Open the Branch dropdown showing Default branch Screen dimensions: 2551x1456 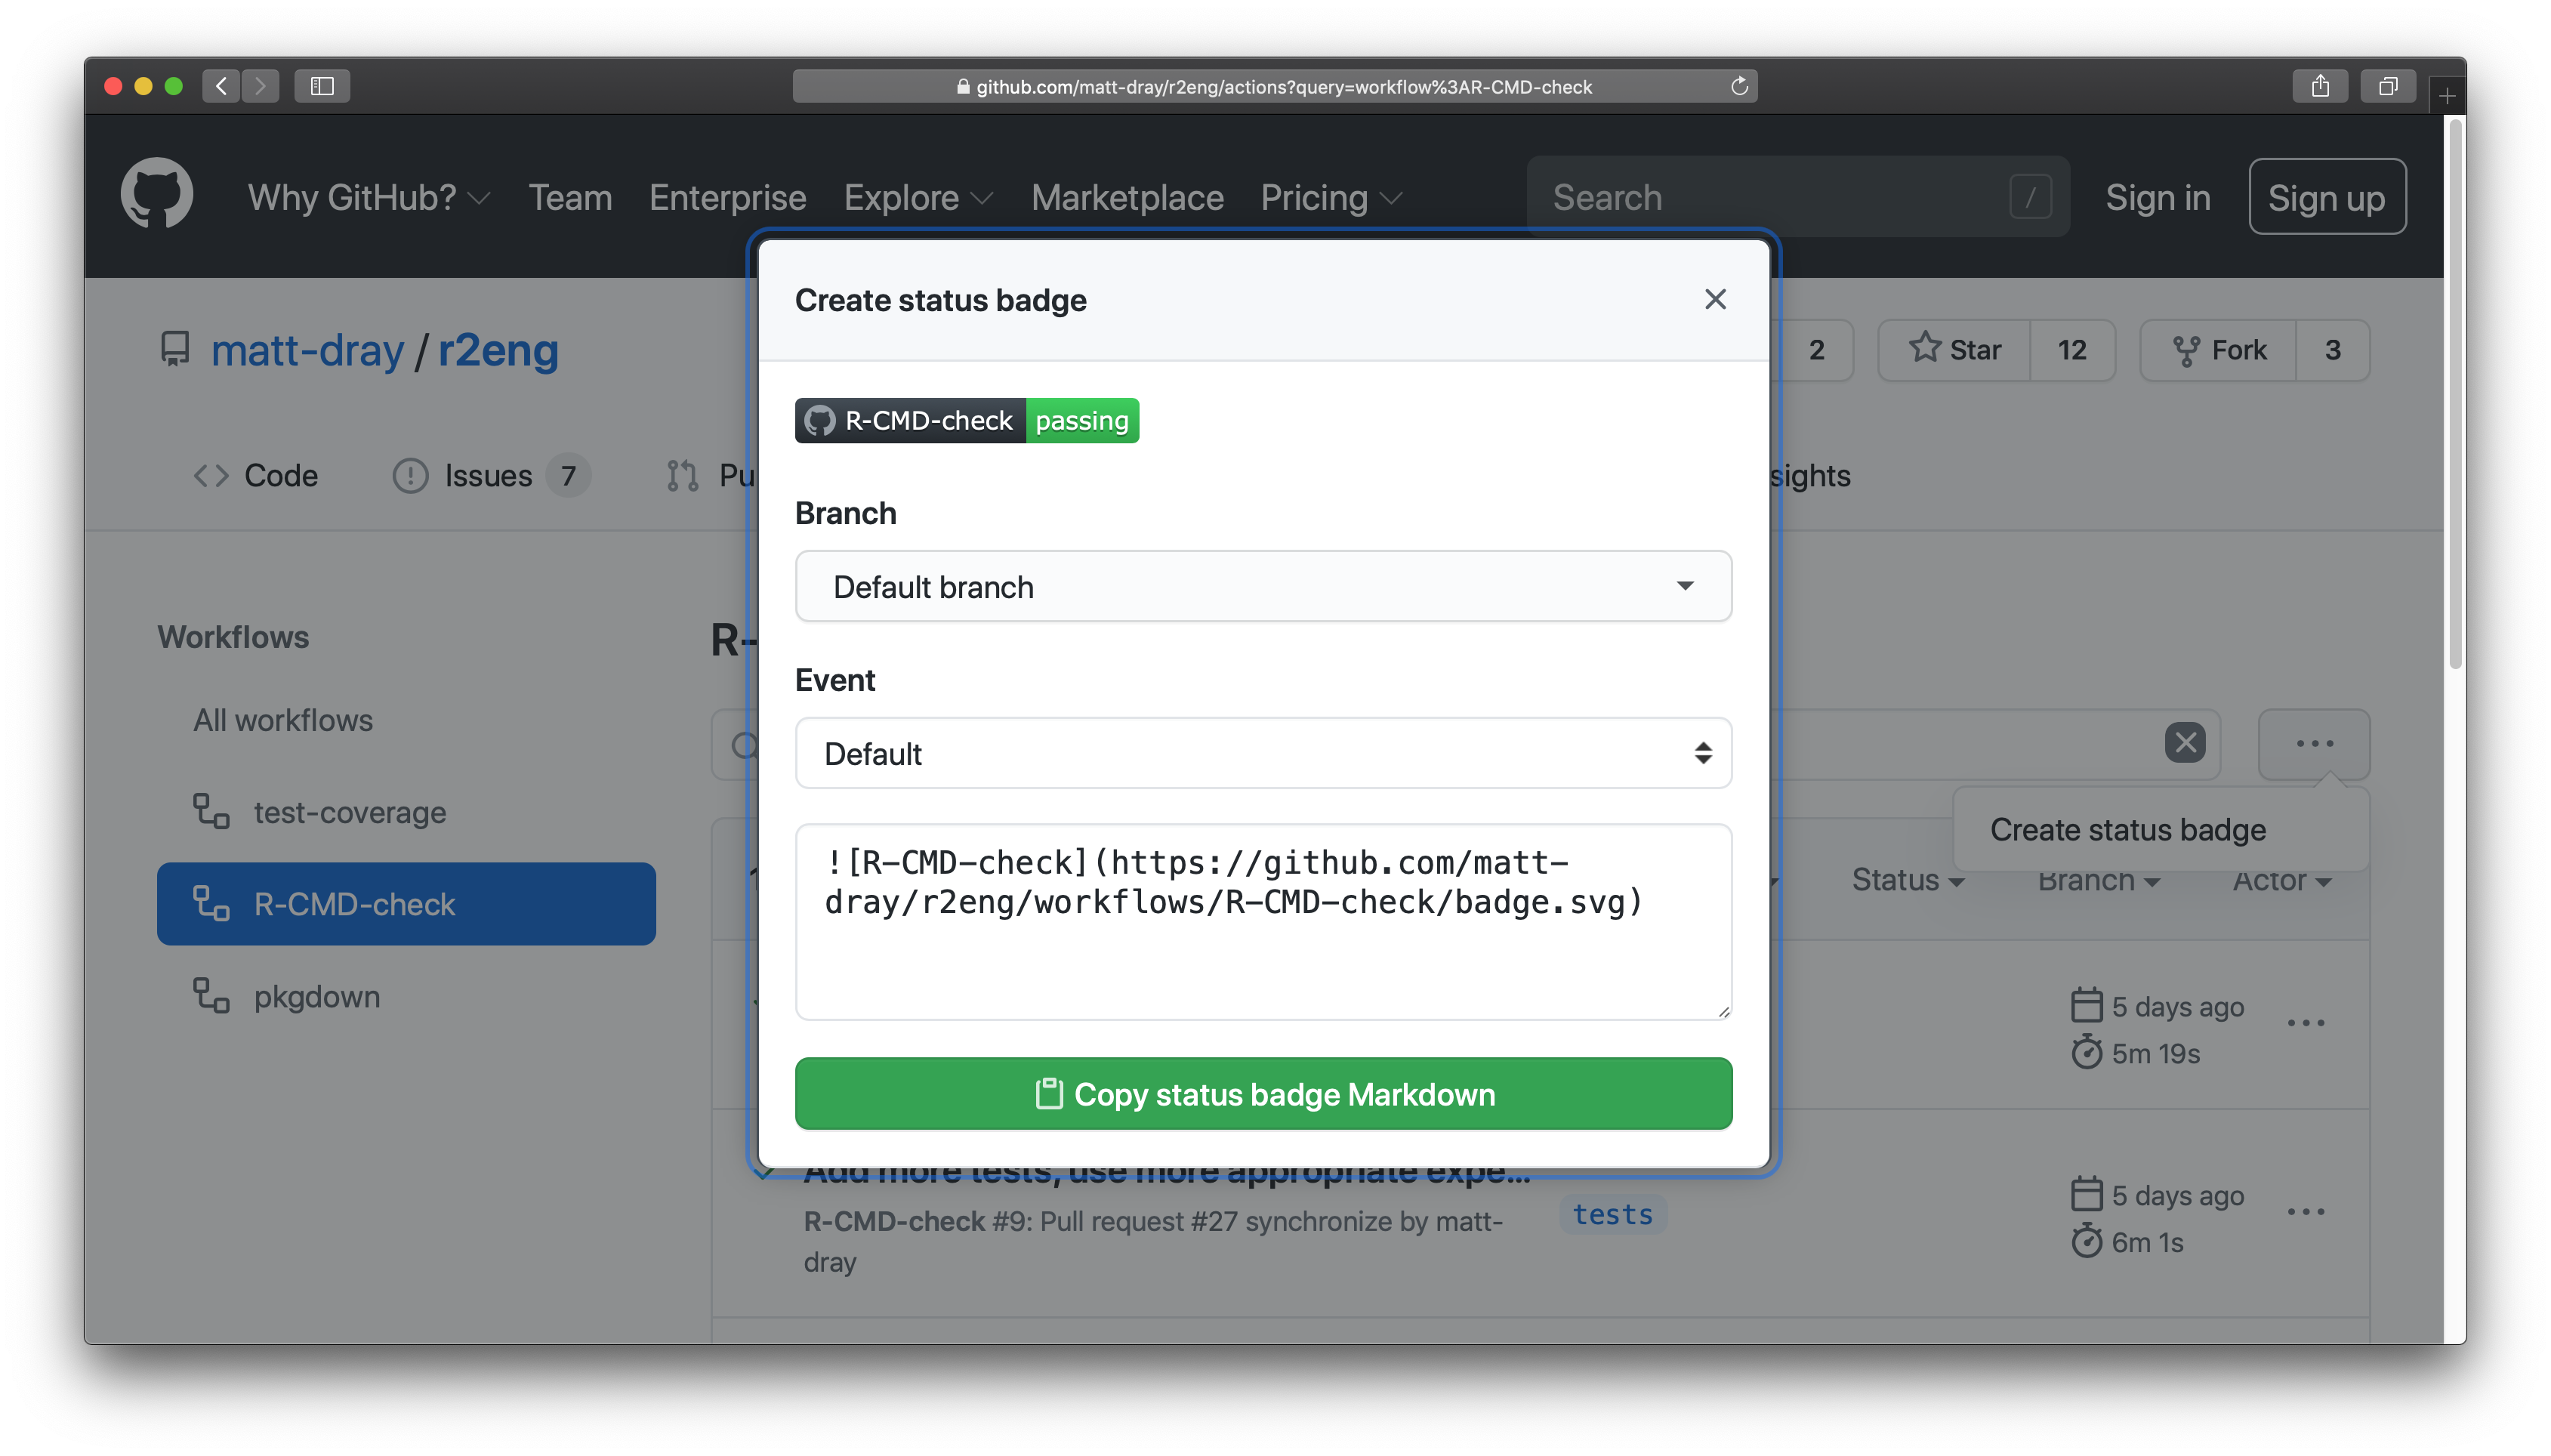[1262, 586]
